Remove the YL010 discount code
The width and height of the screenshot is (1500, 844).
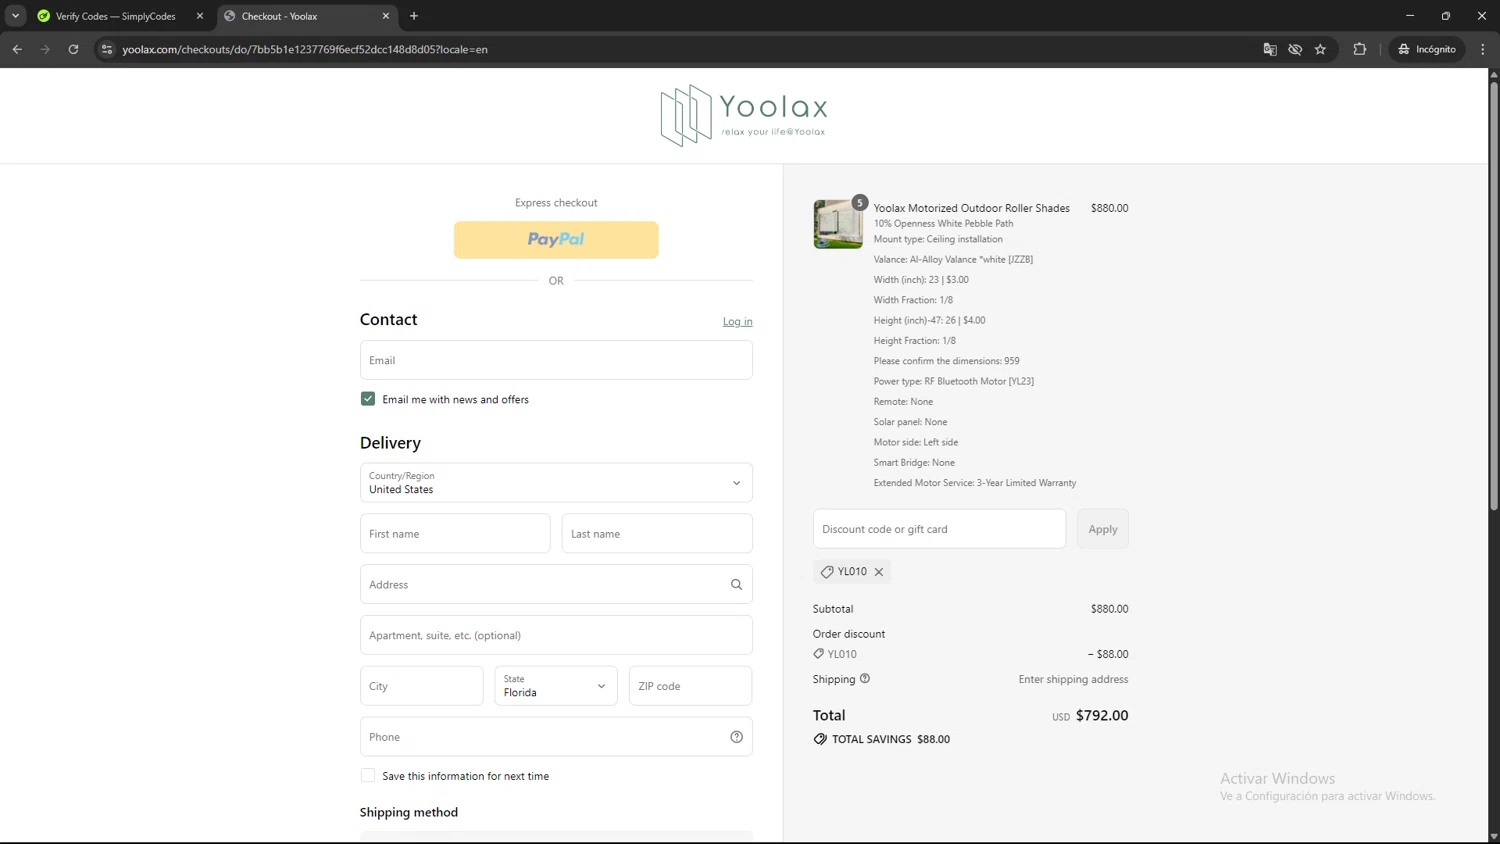pyautogui.click(x=879, y=572)
